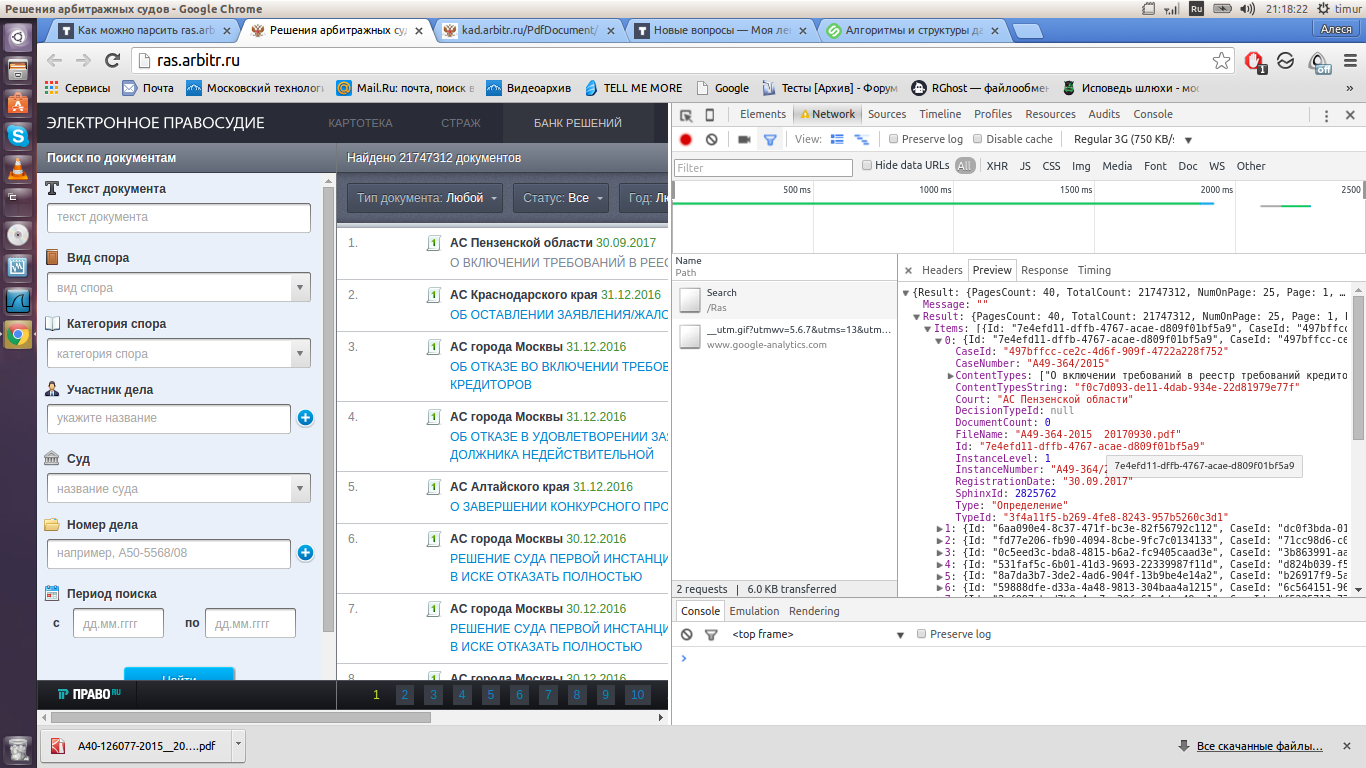Filter requests by Img type

click(1081, 166)
